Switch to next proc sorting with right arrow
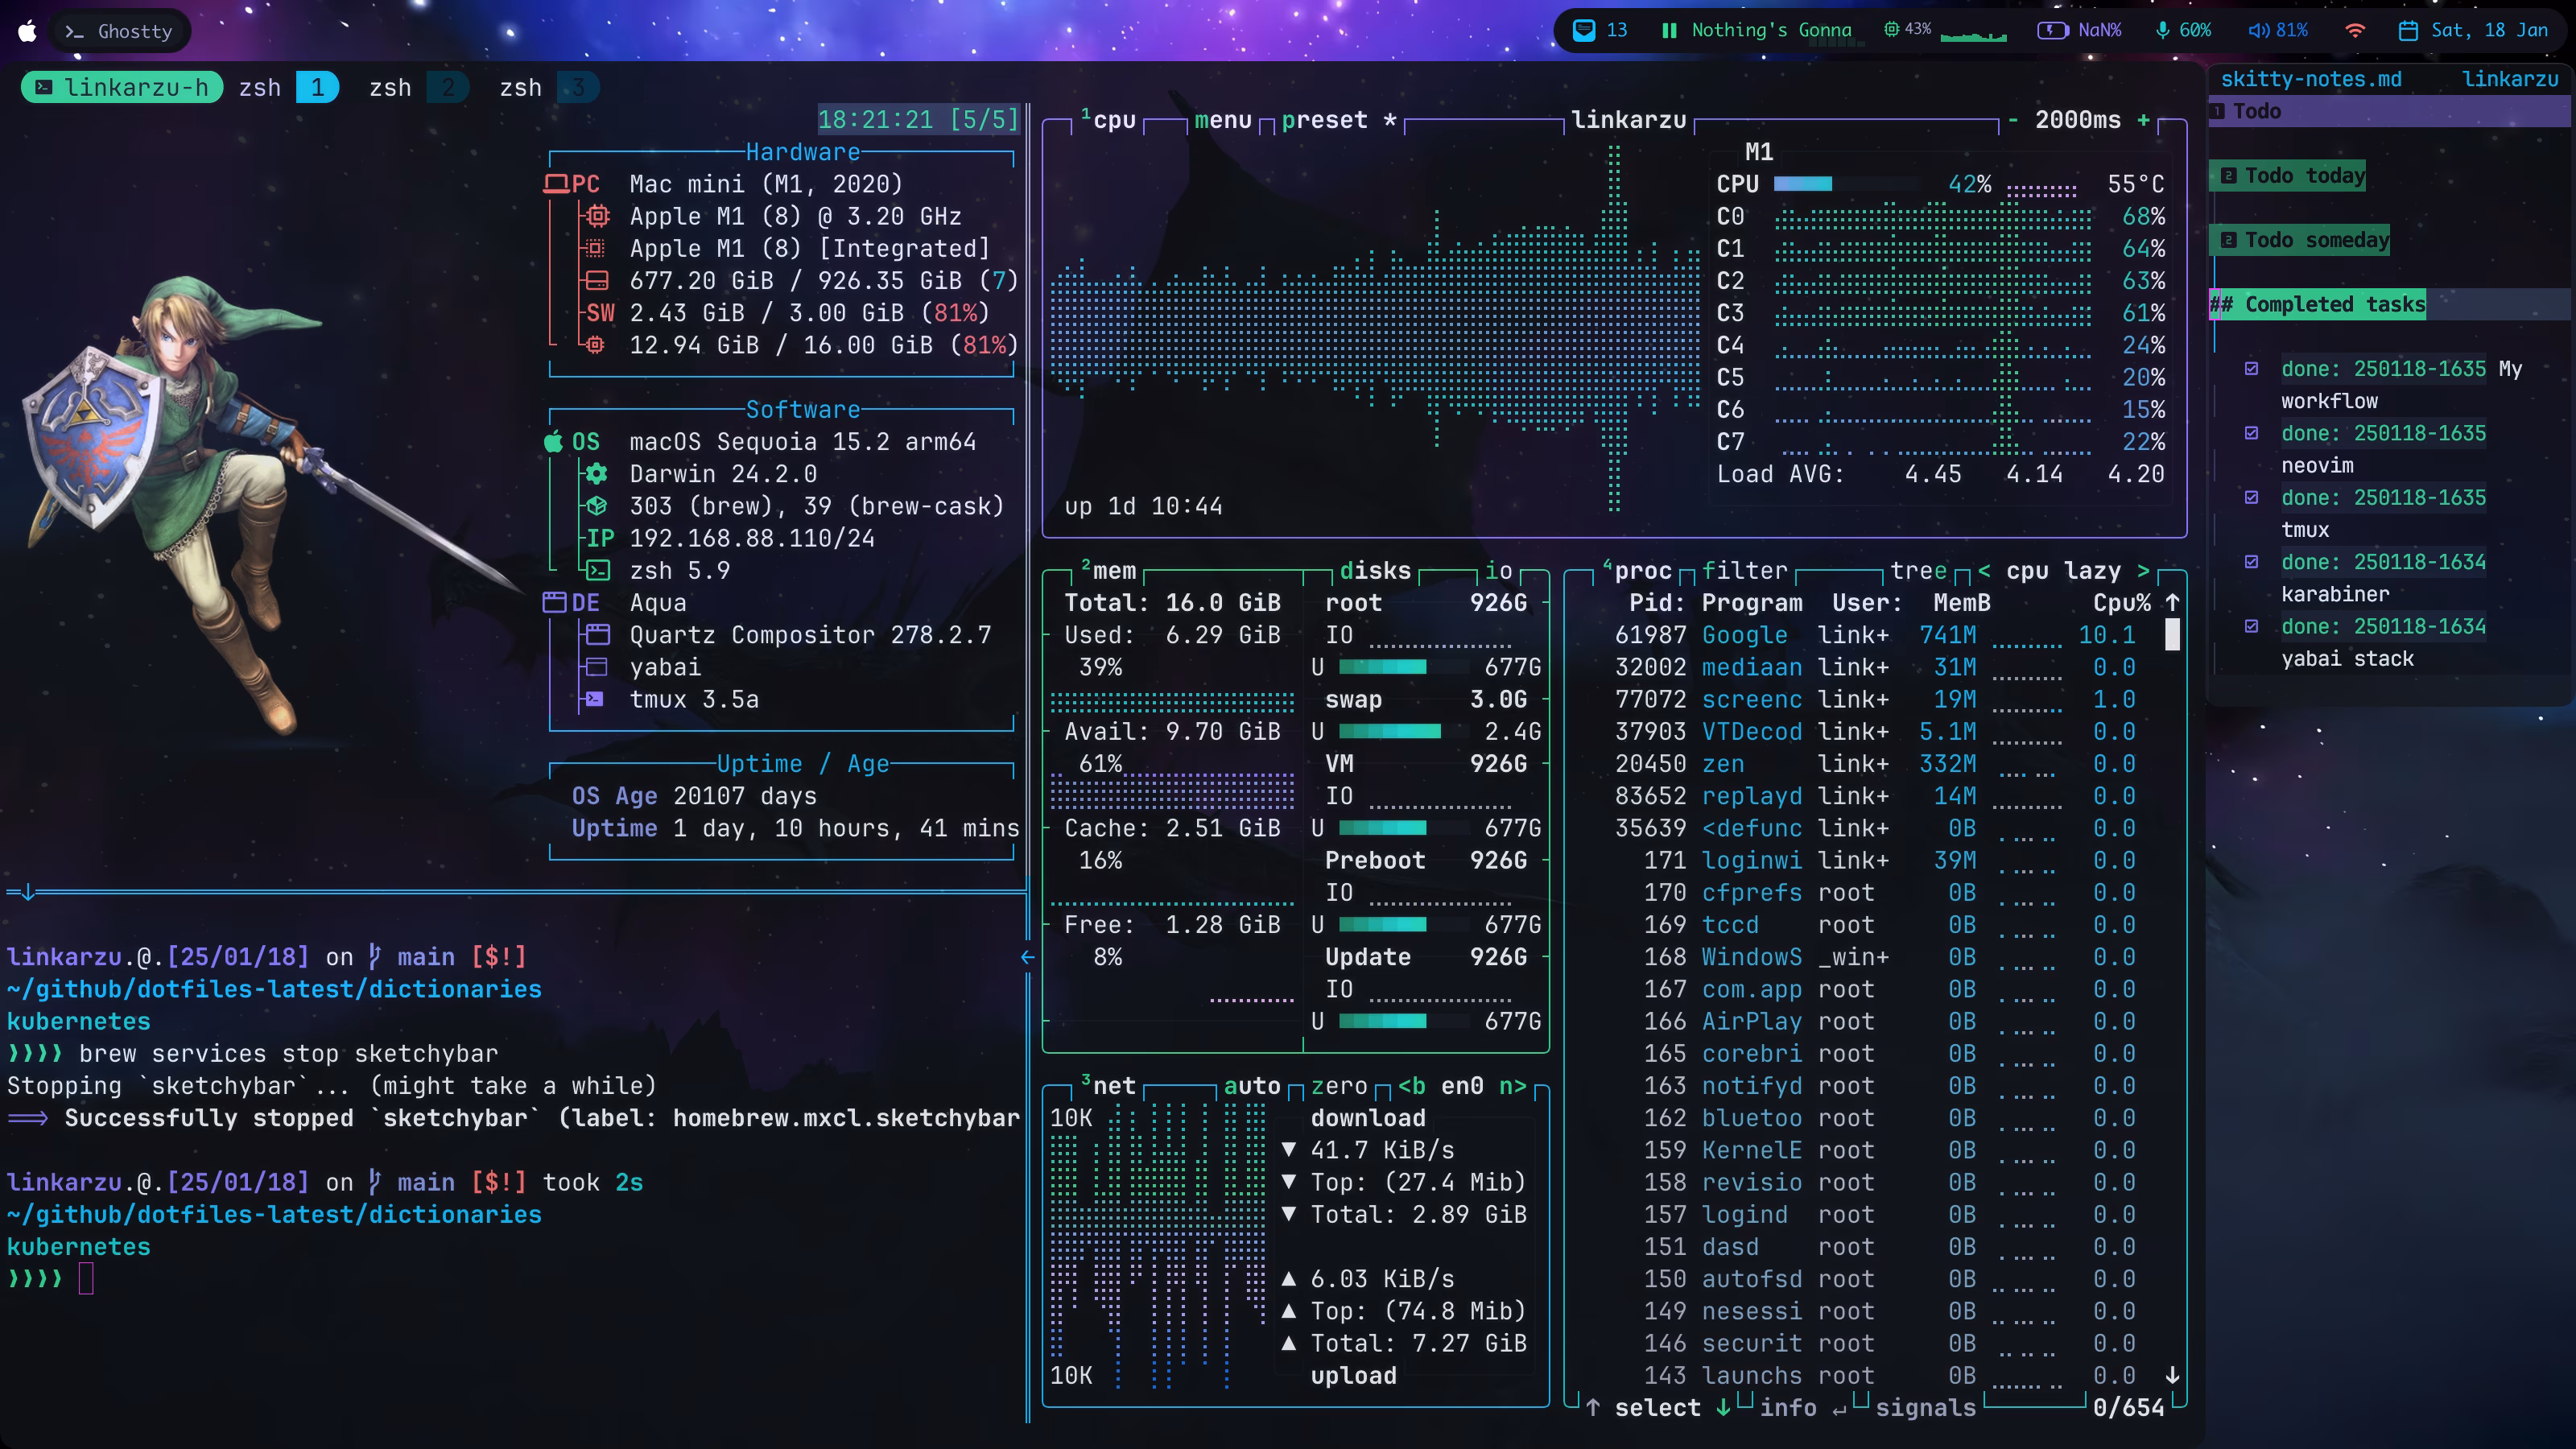 click(2143, 570)
